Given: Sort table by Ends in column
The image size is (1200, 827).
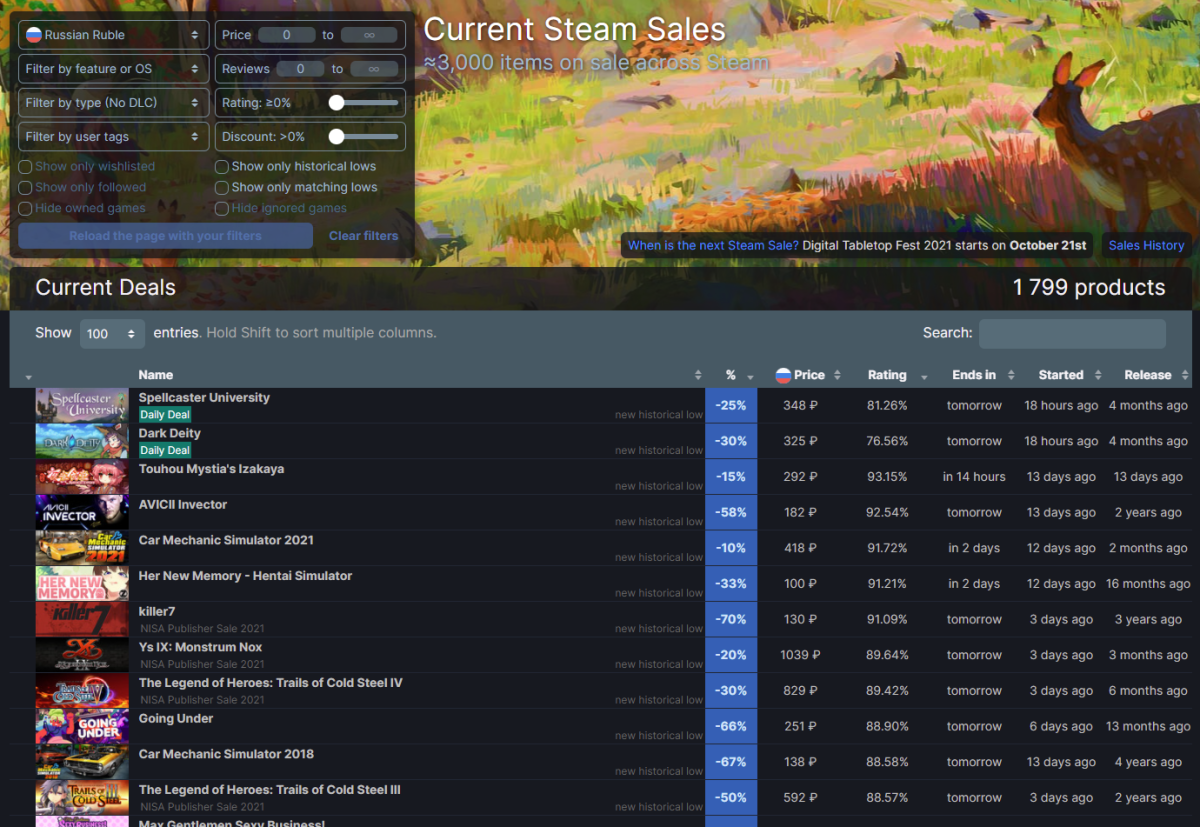Looking at the screenshot, I should point(975,375).
